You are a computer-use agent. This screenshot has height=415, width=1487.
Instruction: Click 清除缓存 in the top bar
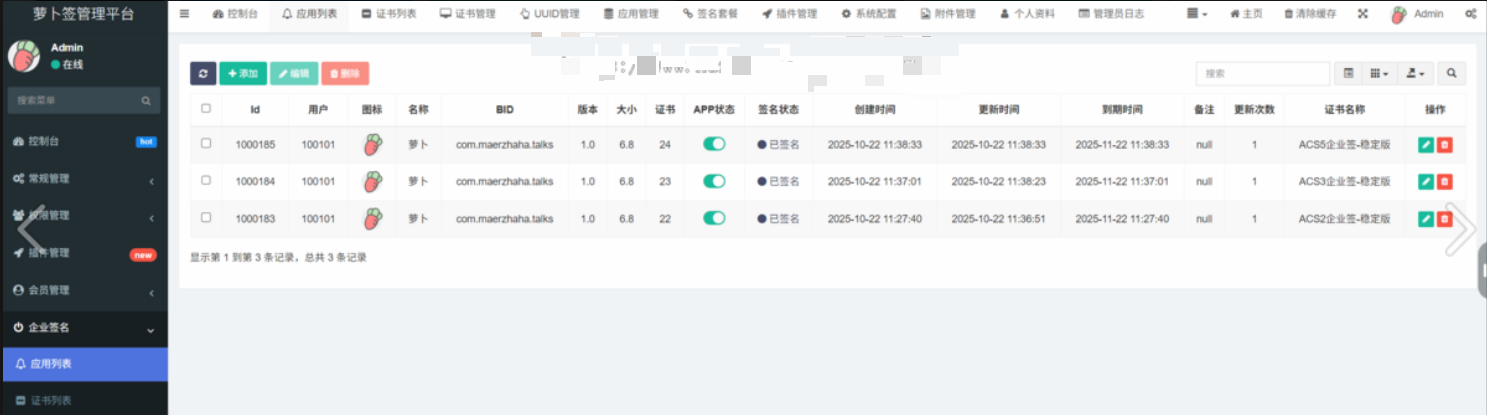pos(1309,14)
